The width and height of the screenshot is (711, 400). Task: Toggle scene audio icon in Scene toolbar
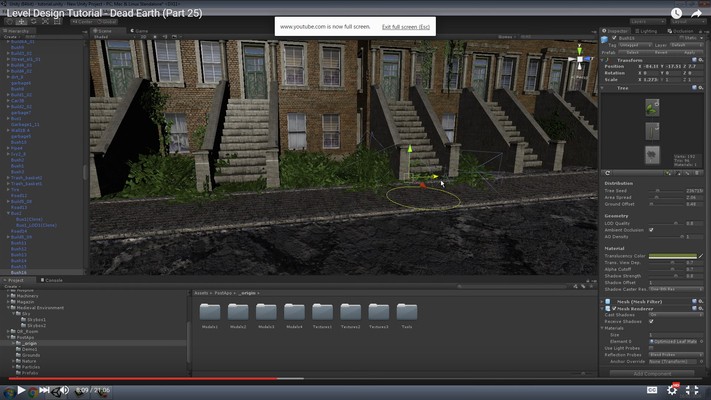pos(165,37)
